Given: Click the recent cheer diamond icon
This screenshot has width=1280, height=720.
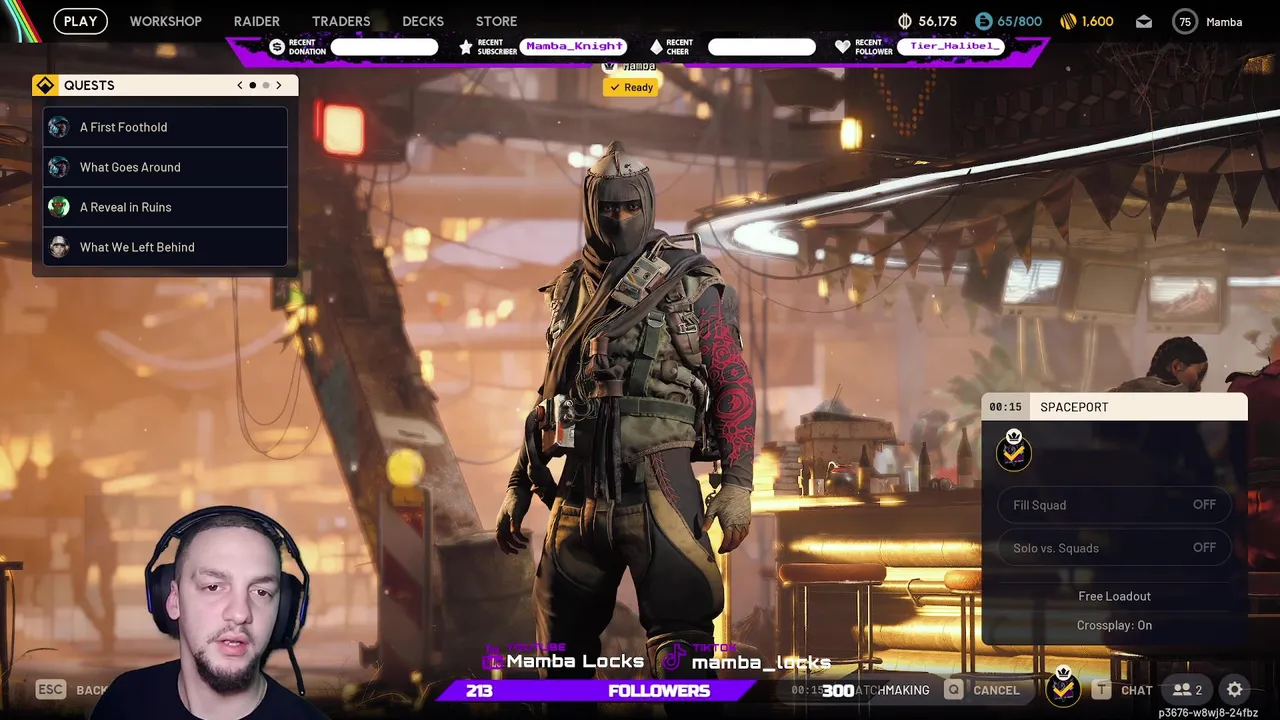Looking at the screenshot, I should click(656, 47).
